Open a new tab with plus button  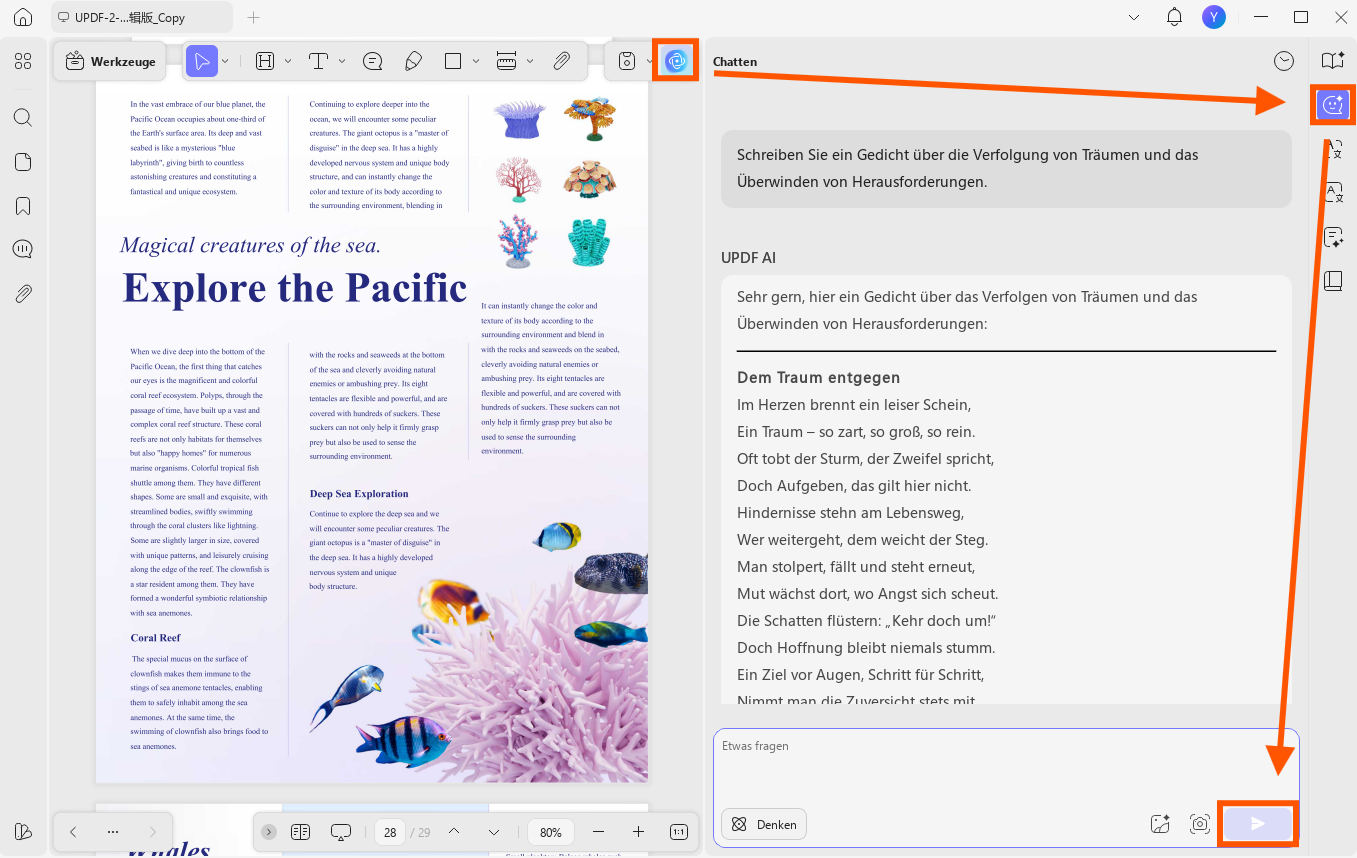[x=253, y=17]
